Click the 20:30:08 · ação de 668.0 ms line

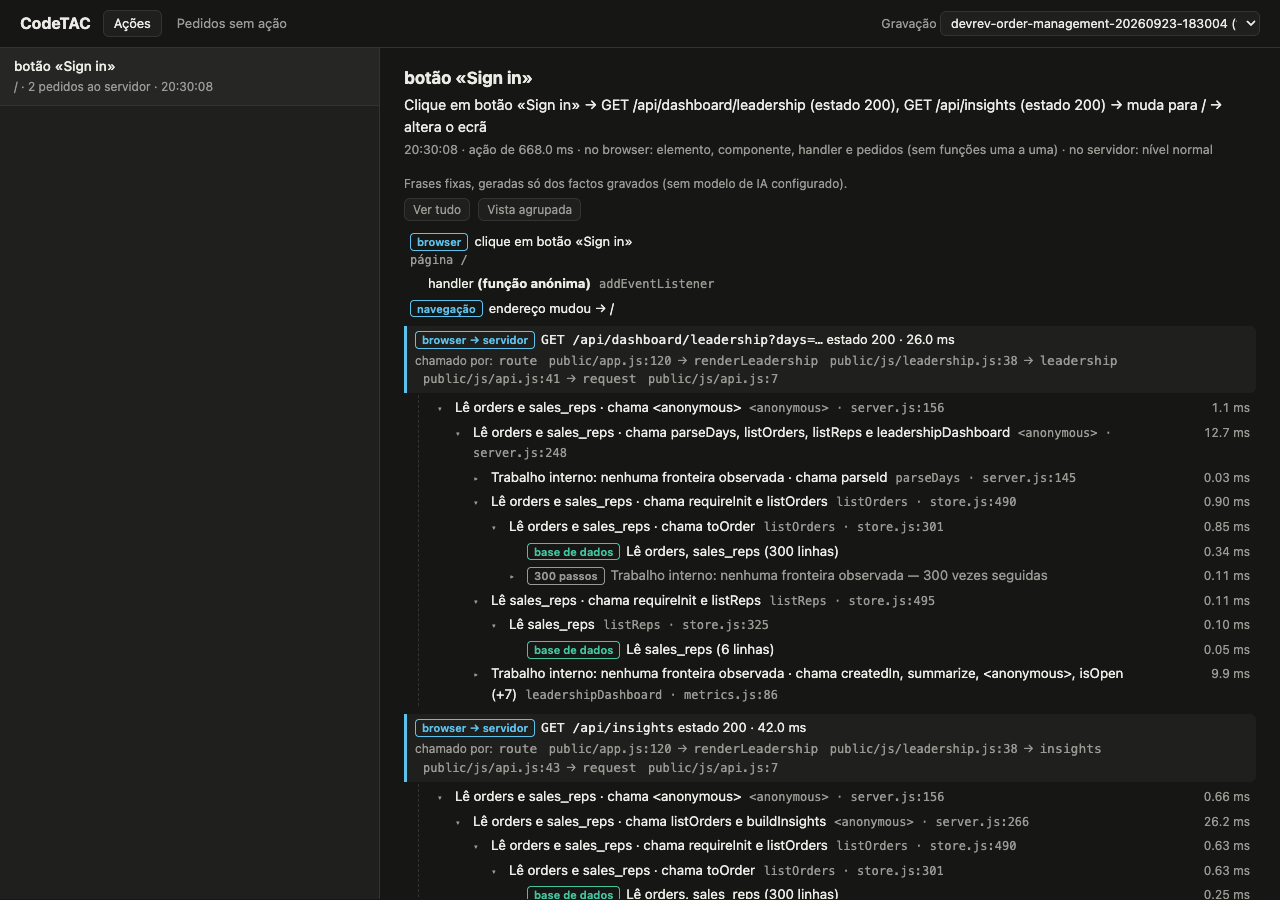(x=808, y=150)
